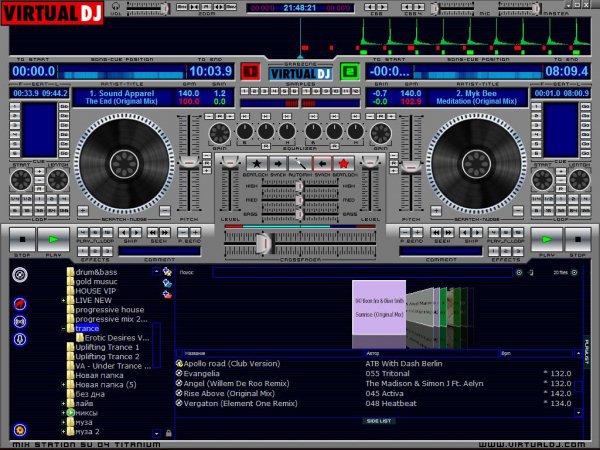Seek backward on the right deck
The width and height of the screenshot is (600, 450).
pos(436,232)
